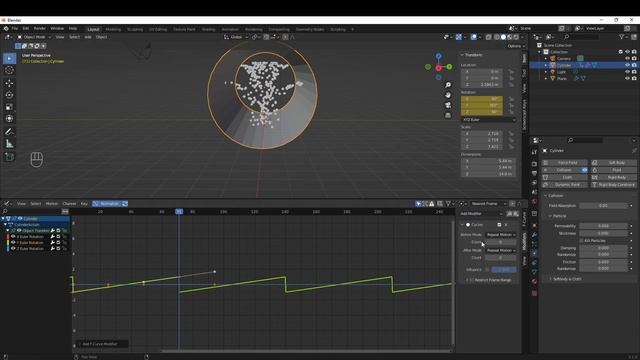This screenshot has width=640, height=360.
Task: Click the Blender logo menu icon
Action: [6, 29]
